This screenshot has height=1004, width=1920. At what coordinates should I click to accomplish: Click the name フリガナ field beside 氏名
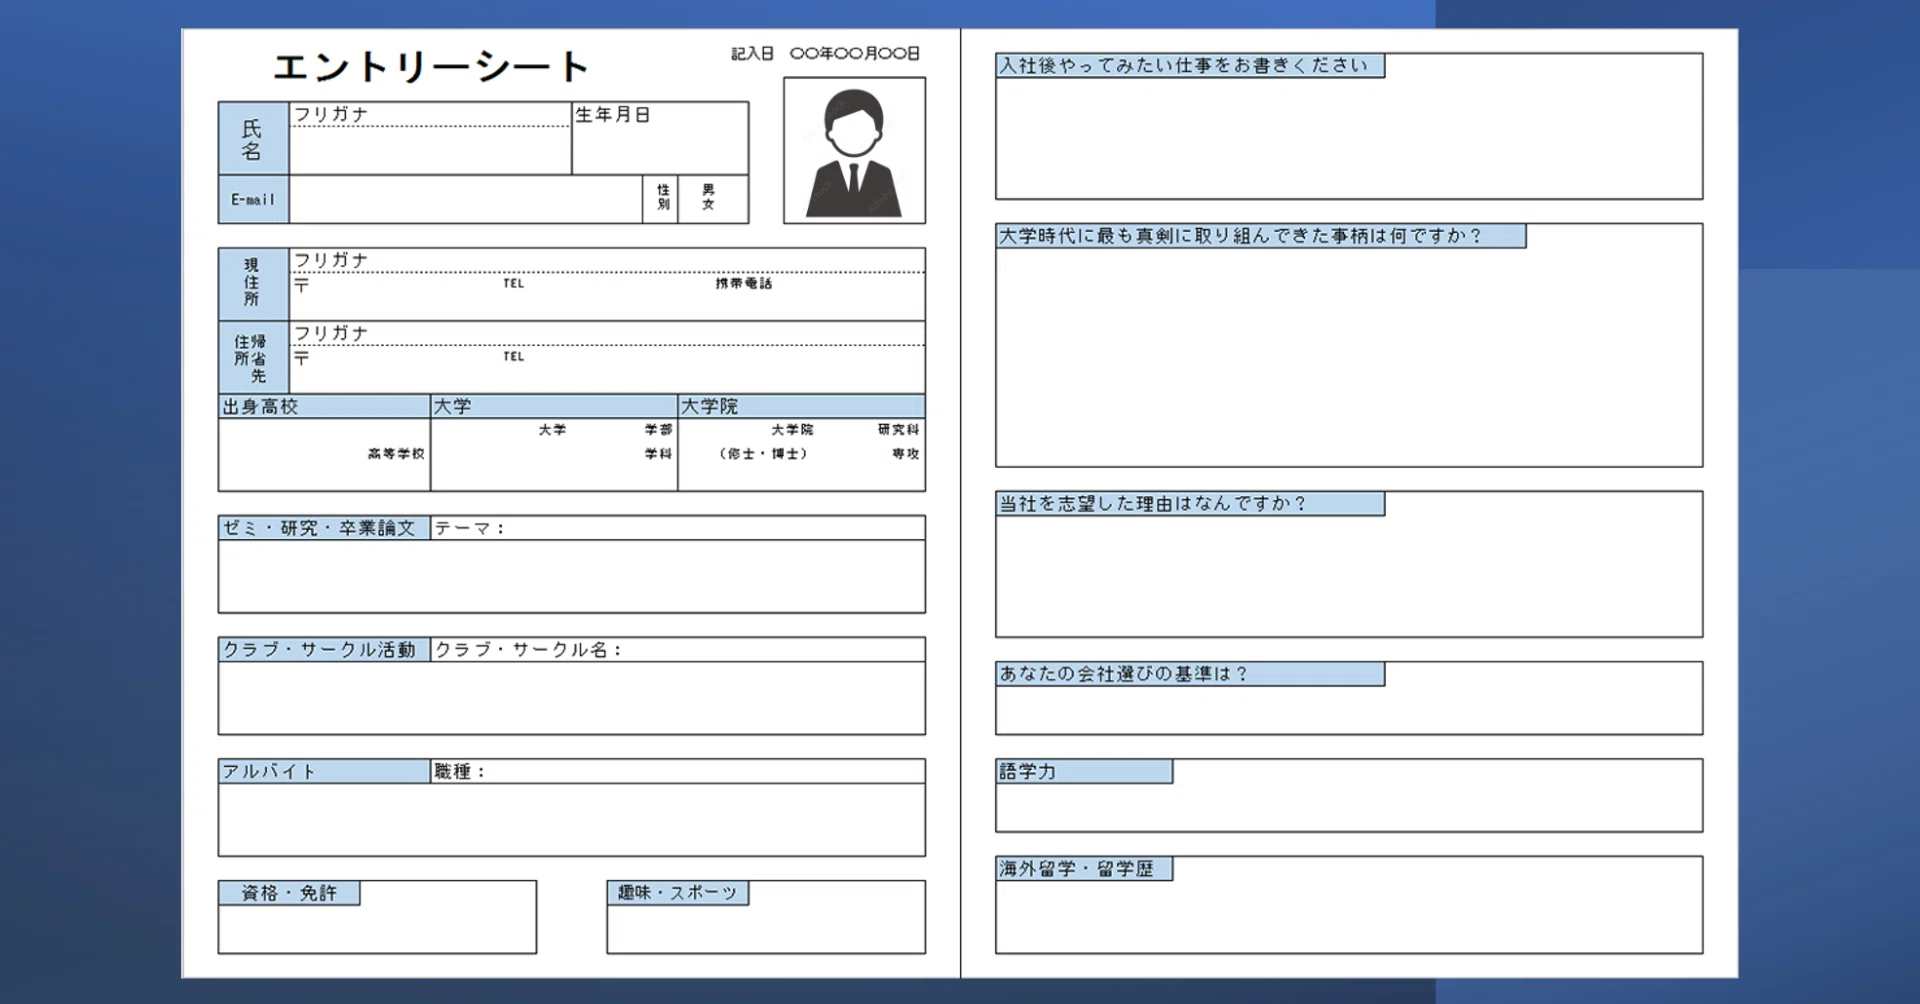(x=430, y=115)
